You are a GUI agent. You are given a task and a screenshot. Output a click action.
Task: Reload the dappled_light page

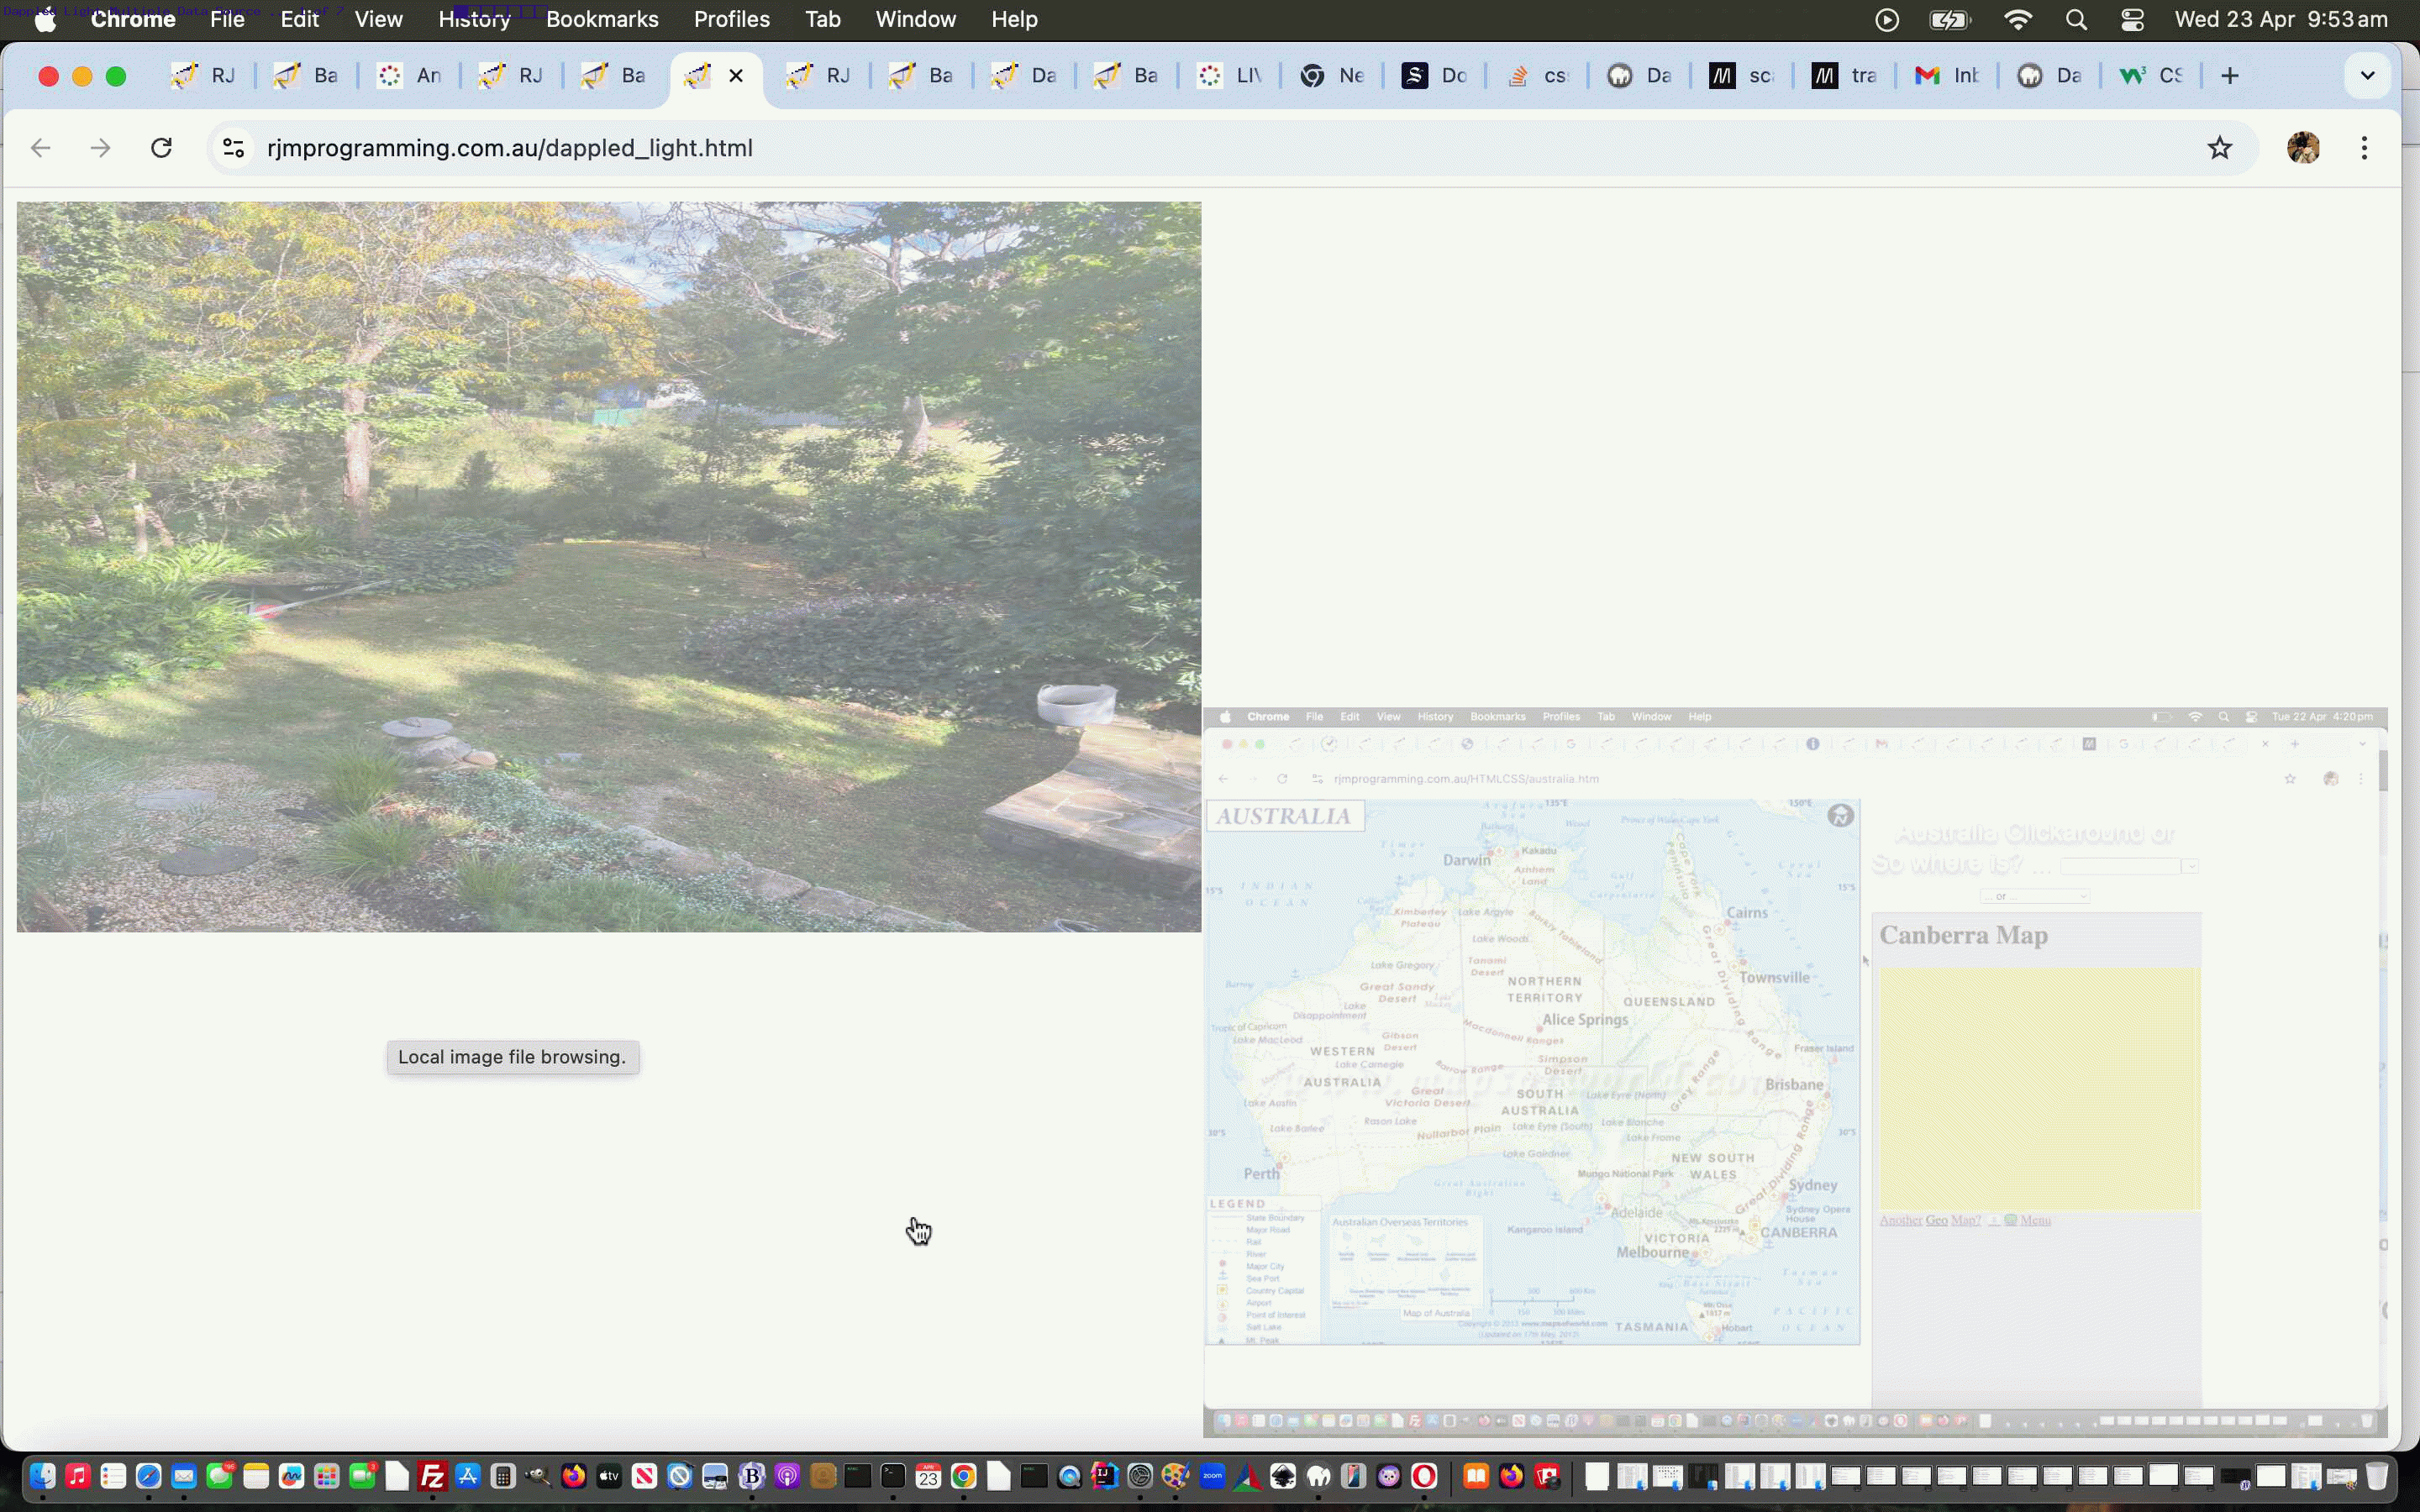(x=161, y=148)
